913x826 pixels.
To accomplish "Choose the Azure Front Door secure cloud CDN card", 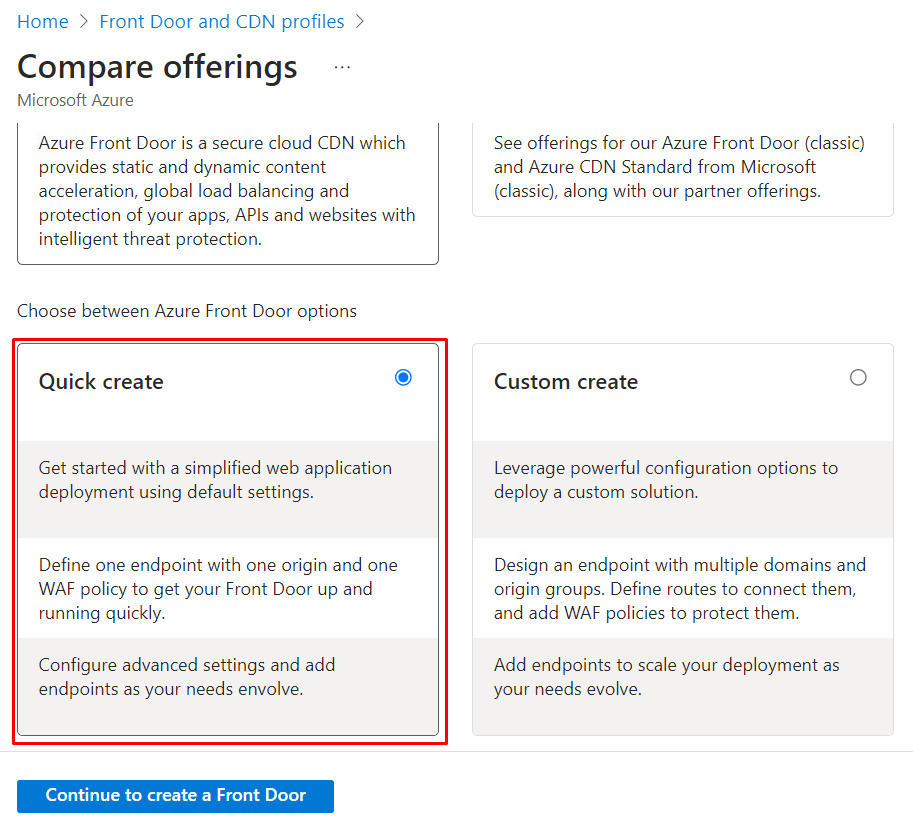I will tap(227, 190).
